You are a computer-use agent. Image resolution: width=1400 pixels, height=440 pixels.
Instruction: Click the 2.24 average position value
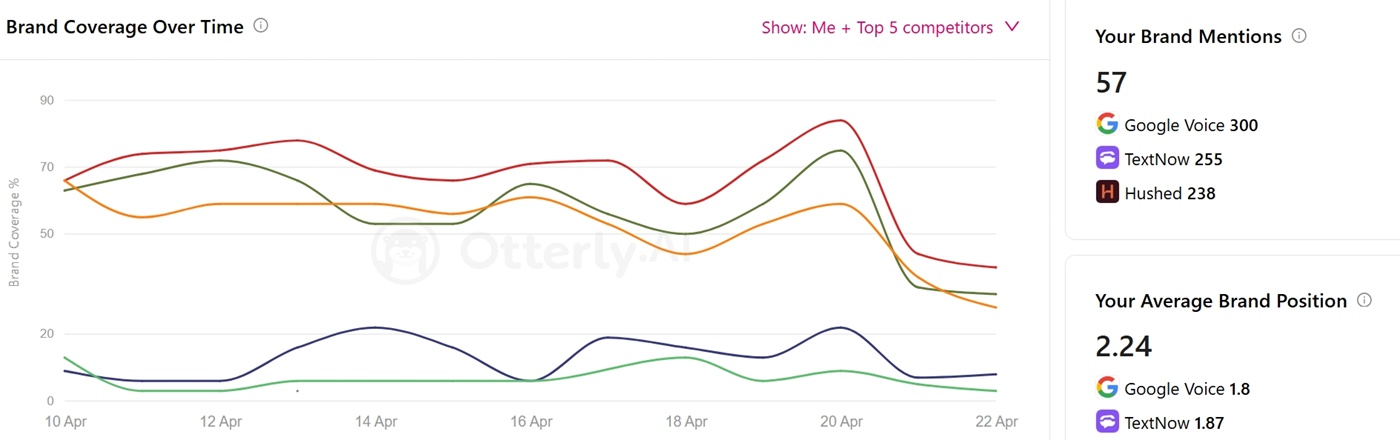coord(1124,347)
